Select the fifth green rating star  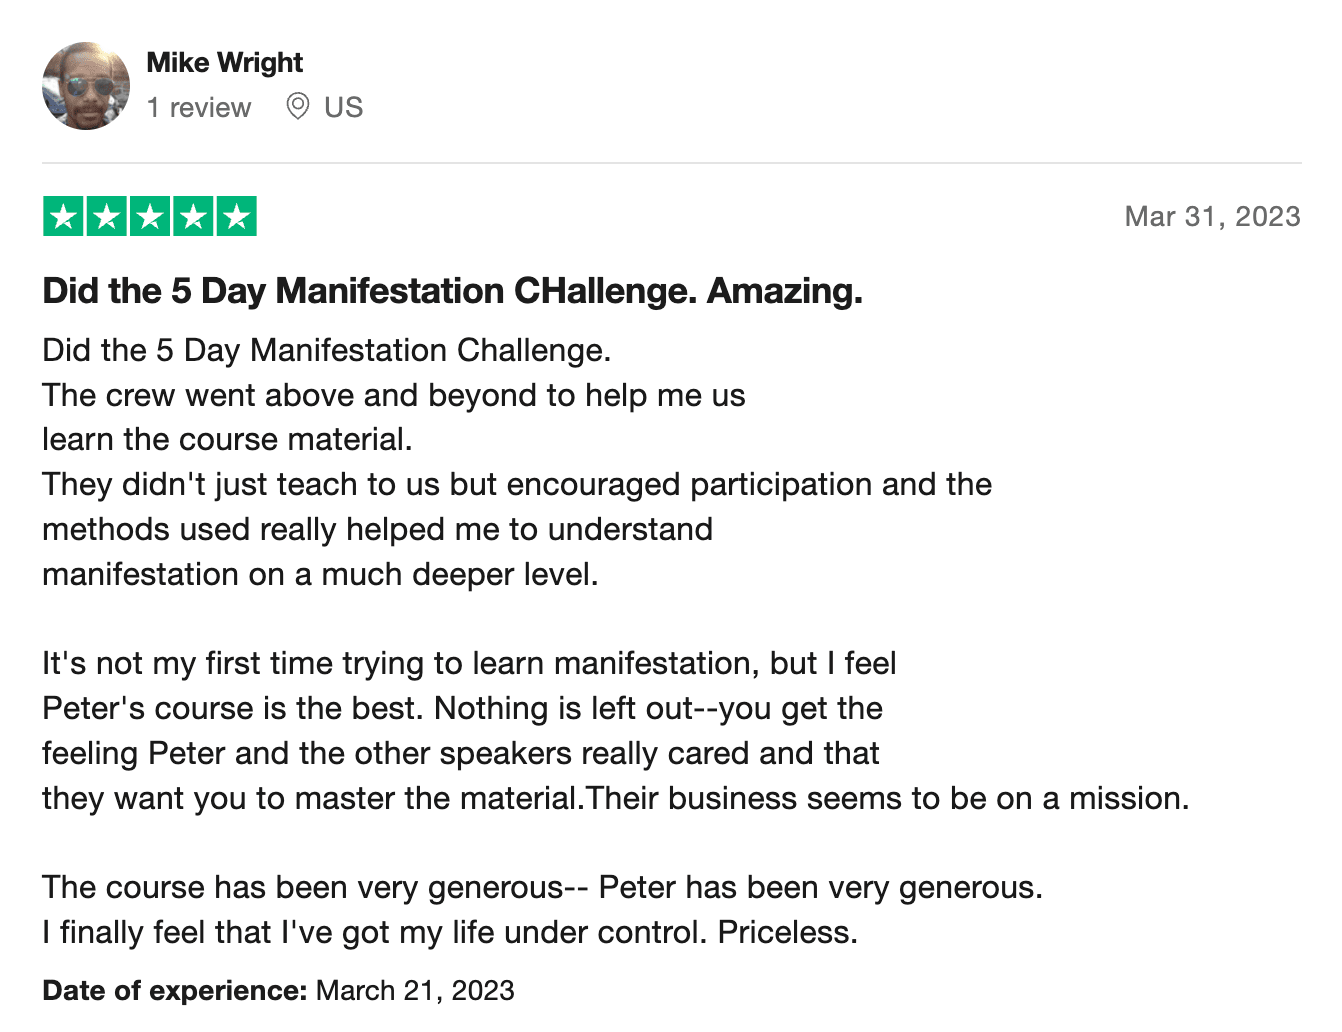236,216
